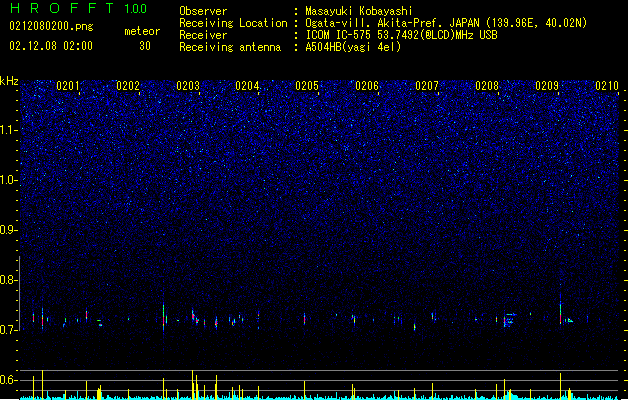Click time marker 0209 on spectrogram
The width and height of the screenshot is (629, 400).
[x=547, y=86]
